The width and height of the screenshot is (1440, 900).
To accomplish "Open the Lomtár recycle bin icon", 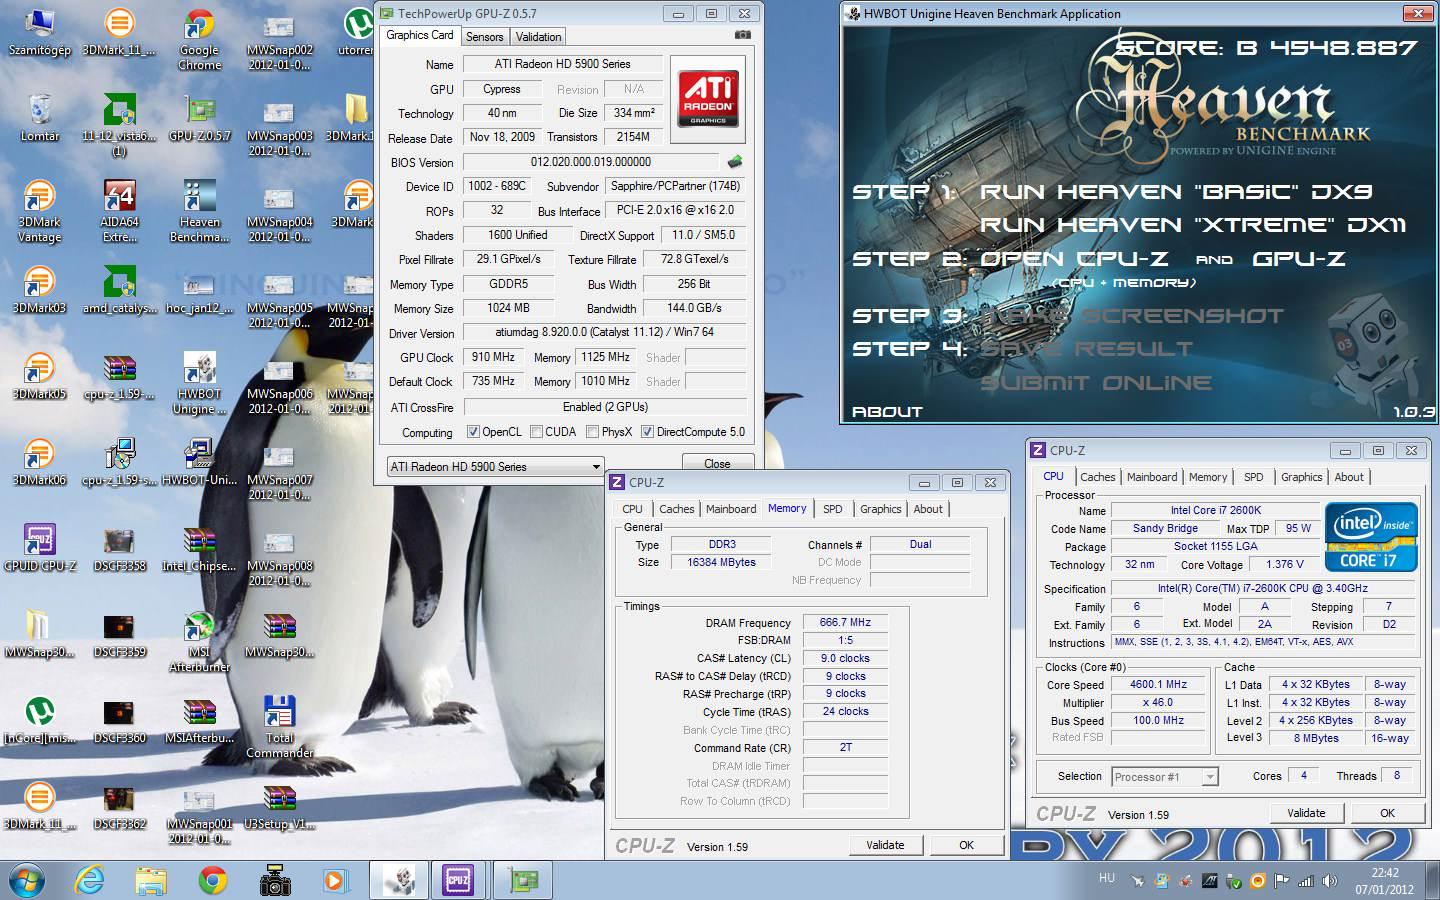I will tap(40, 117).
